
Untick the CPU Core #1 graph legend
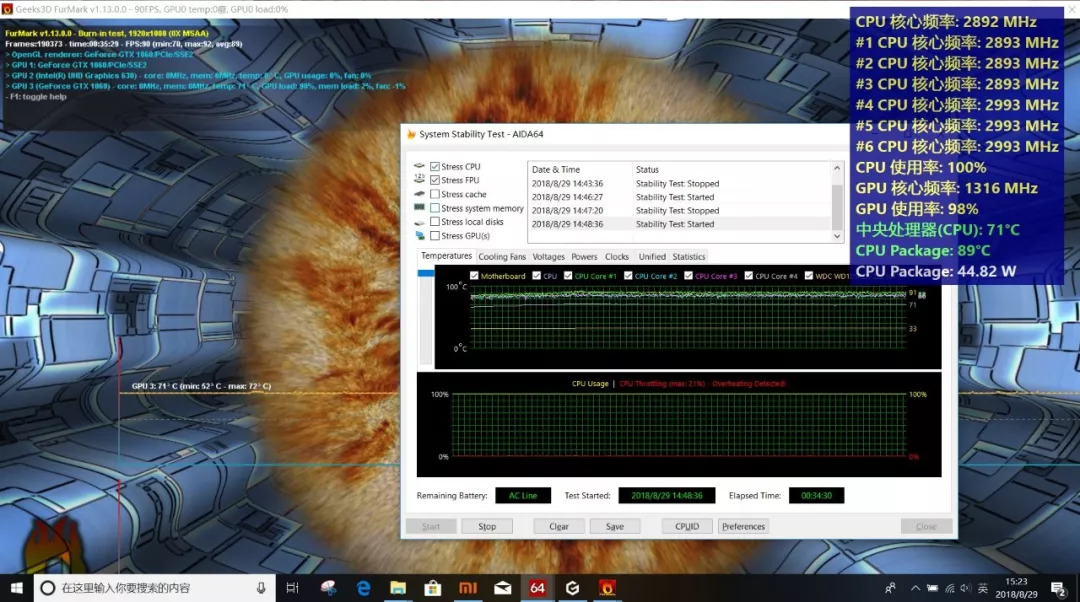coord(566,275)
